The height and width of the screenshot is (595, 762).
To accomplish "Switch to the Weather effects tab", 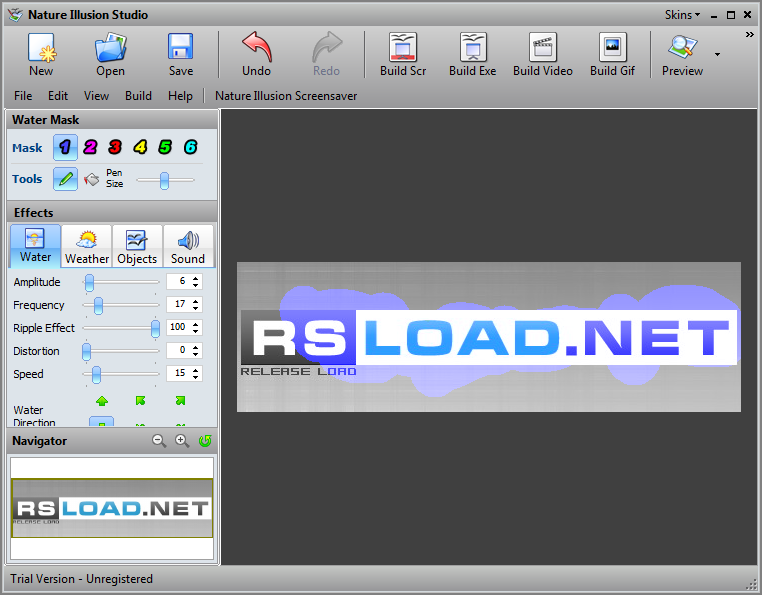I will coord(87,247).
